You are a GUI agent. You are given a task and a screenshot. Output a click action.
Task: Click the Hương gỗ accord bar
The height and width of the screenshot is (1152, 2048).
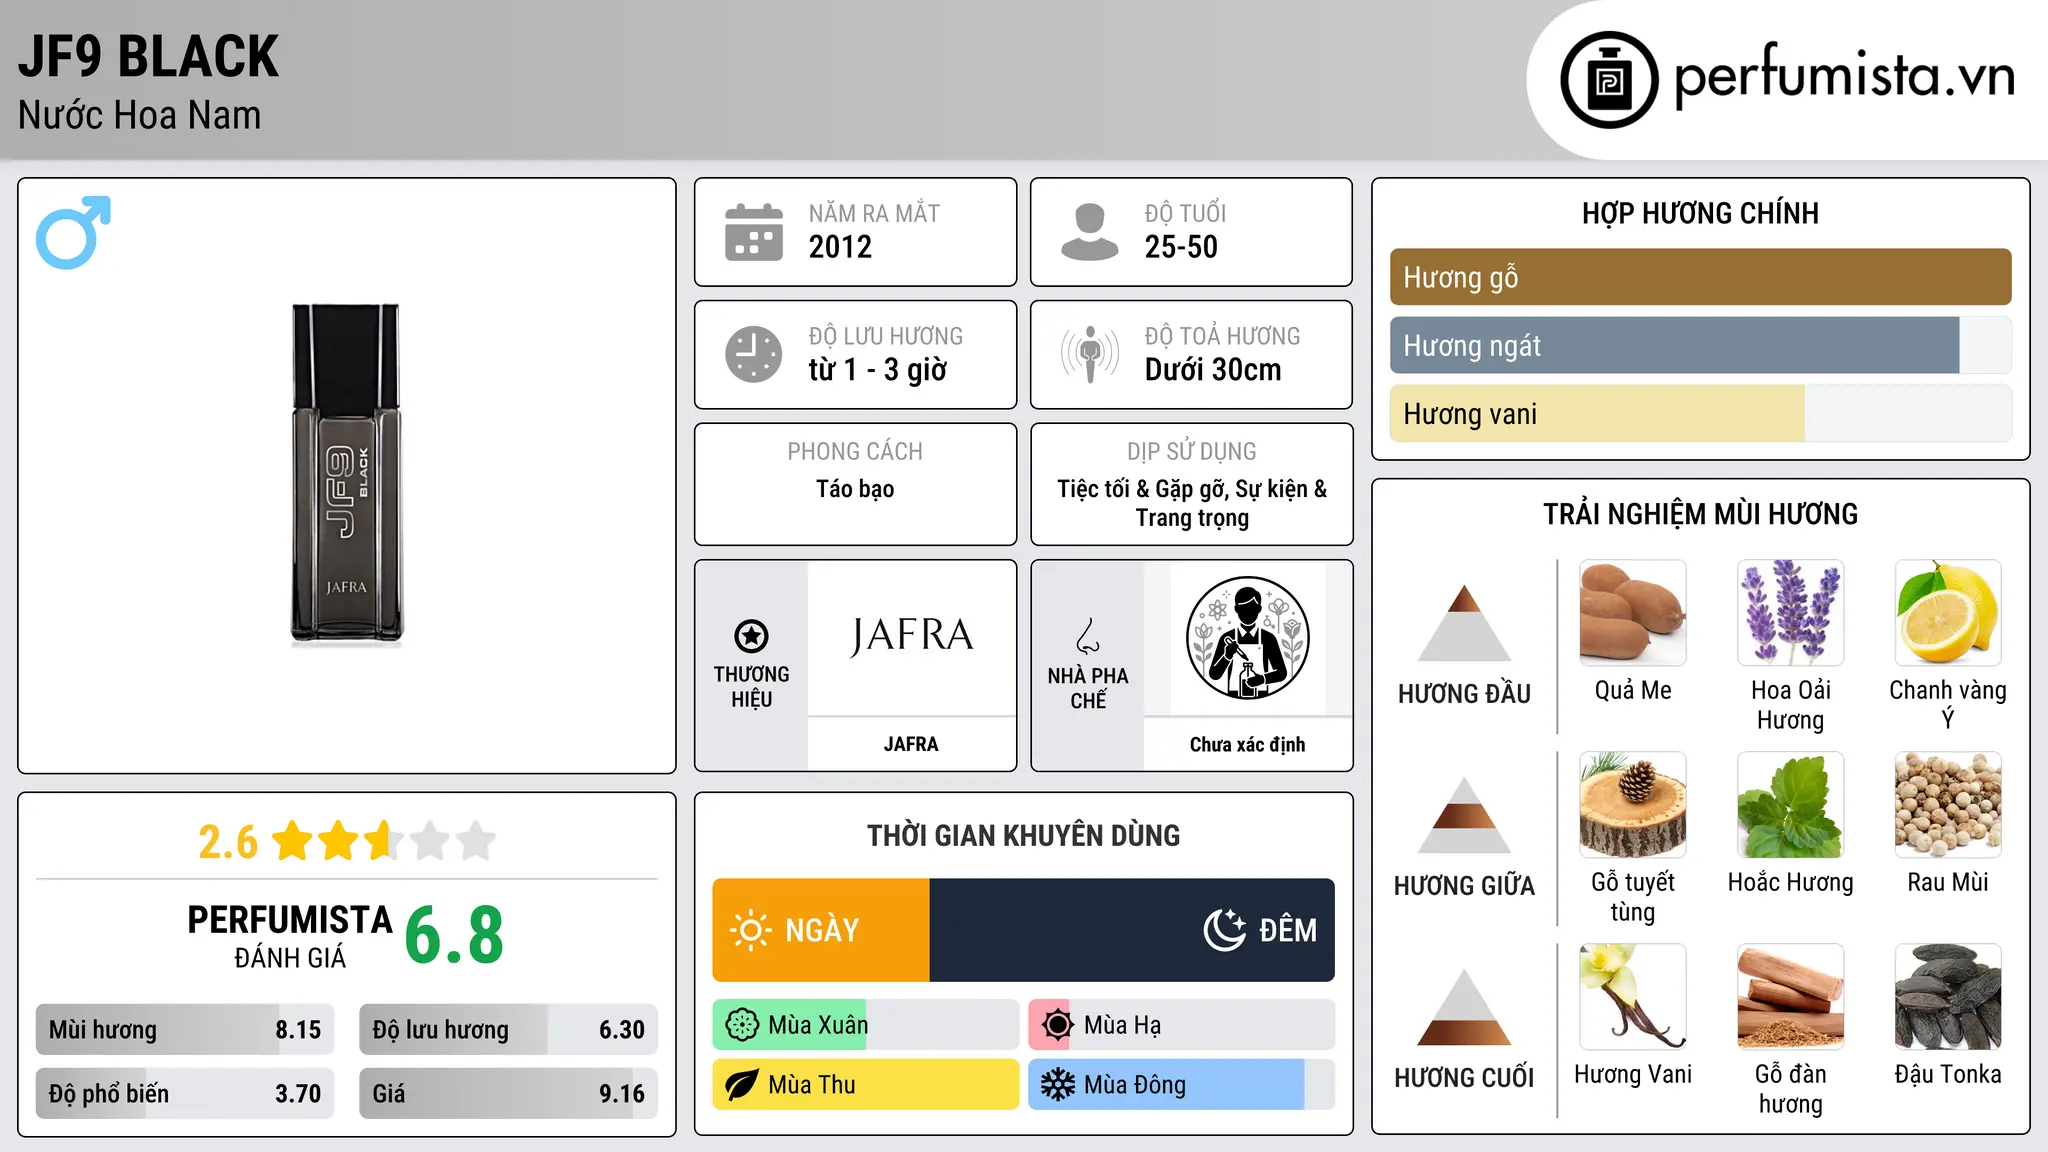(1700, 277)
